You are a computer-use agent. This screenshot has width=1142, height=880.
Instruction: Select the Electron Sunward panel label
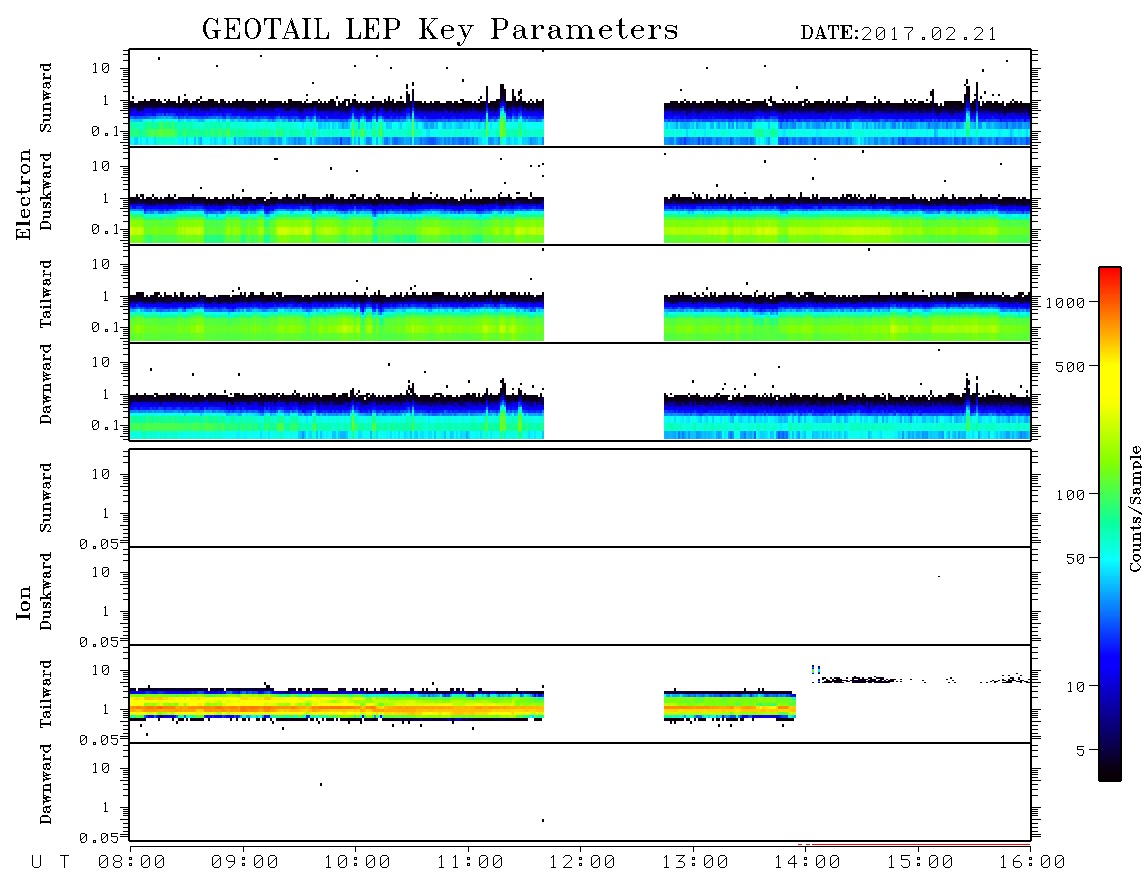(x=46, y=98)
